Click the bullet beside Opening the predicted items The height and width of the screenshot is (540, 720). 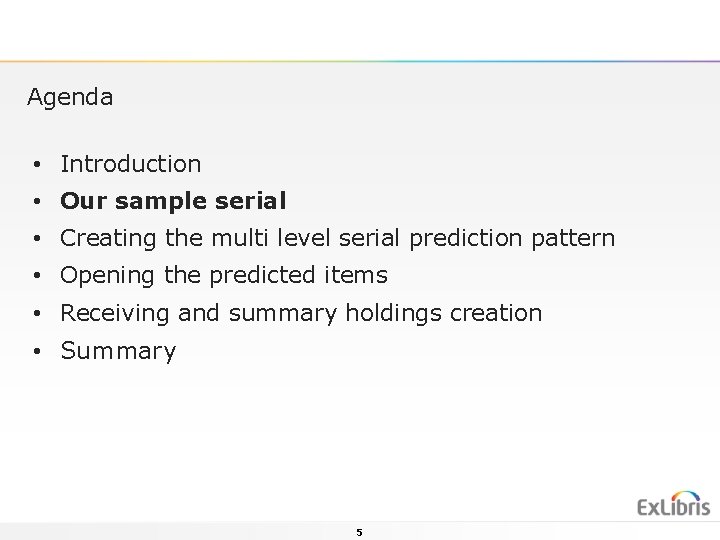(35, 276)
